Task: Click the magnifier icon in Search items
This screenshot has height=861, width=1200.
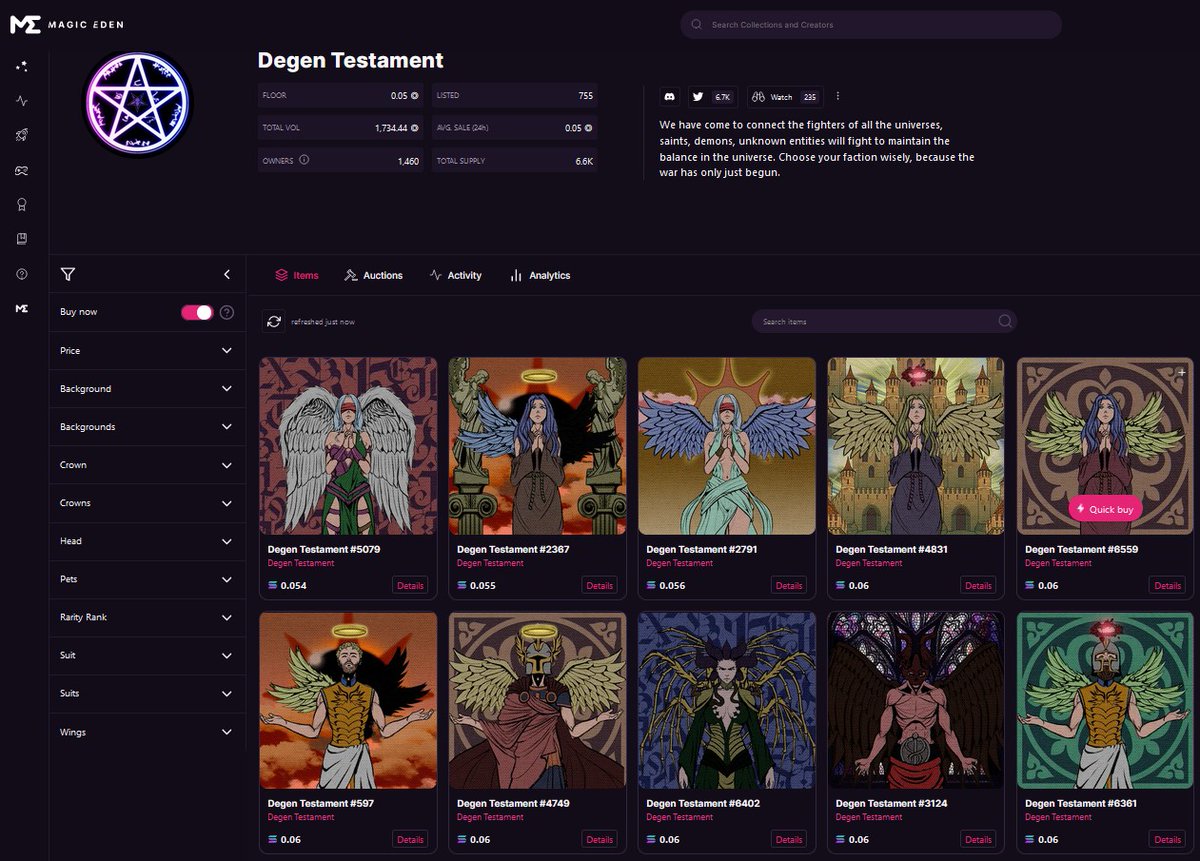Action: 1004,321
